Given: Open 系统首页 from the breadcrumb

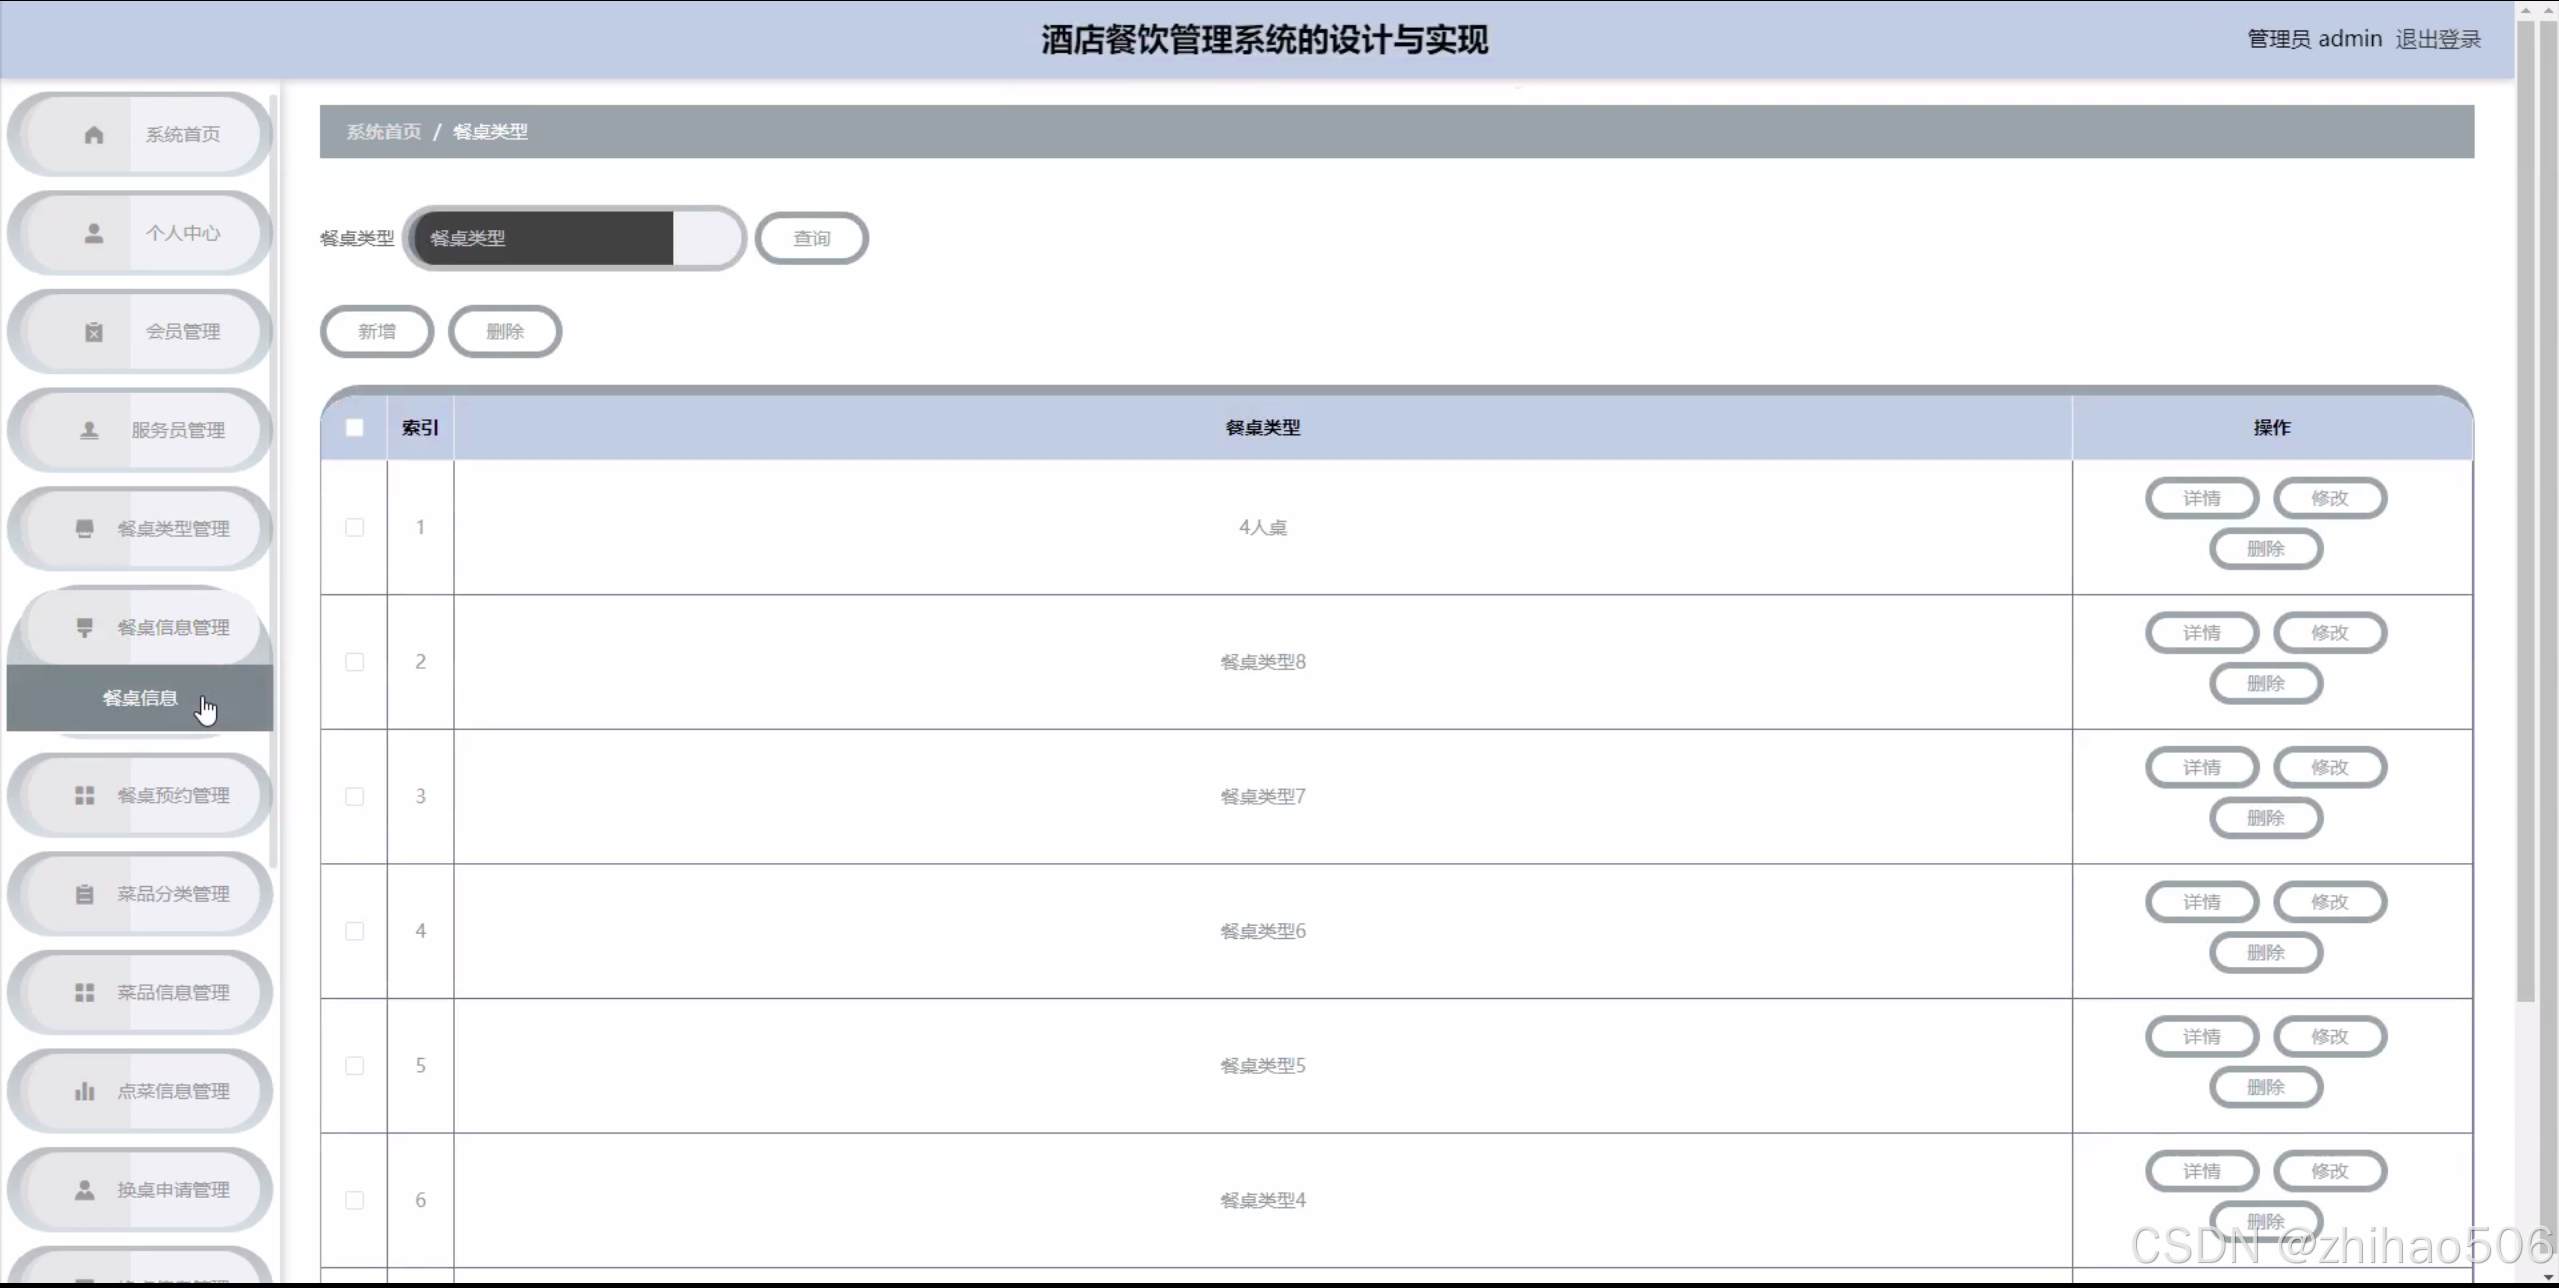Looking at the screenshot, I should click(383, 131).
